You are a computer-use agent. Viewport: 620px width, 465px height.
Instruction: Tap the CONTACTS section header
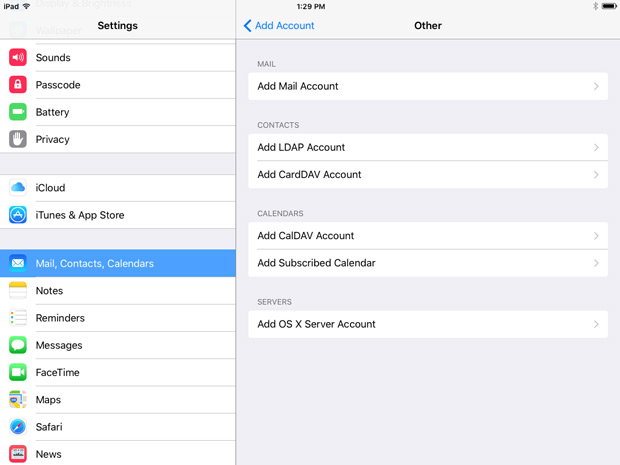click(x=278, y=125)
